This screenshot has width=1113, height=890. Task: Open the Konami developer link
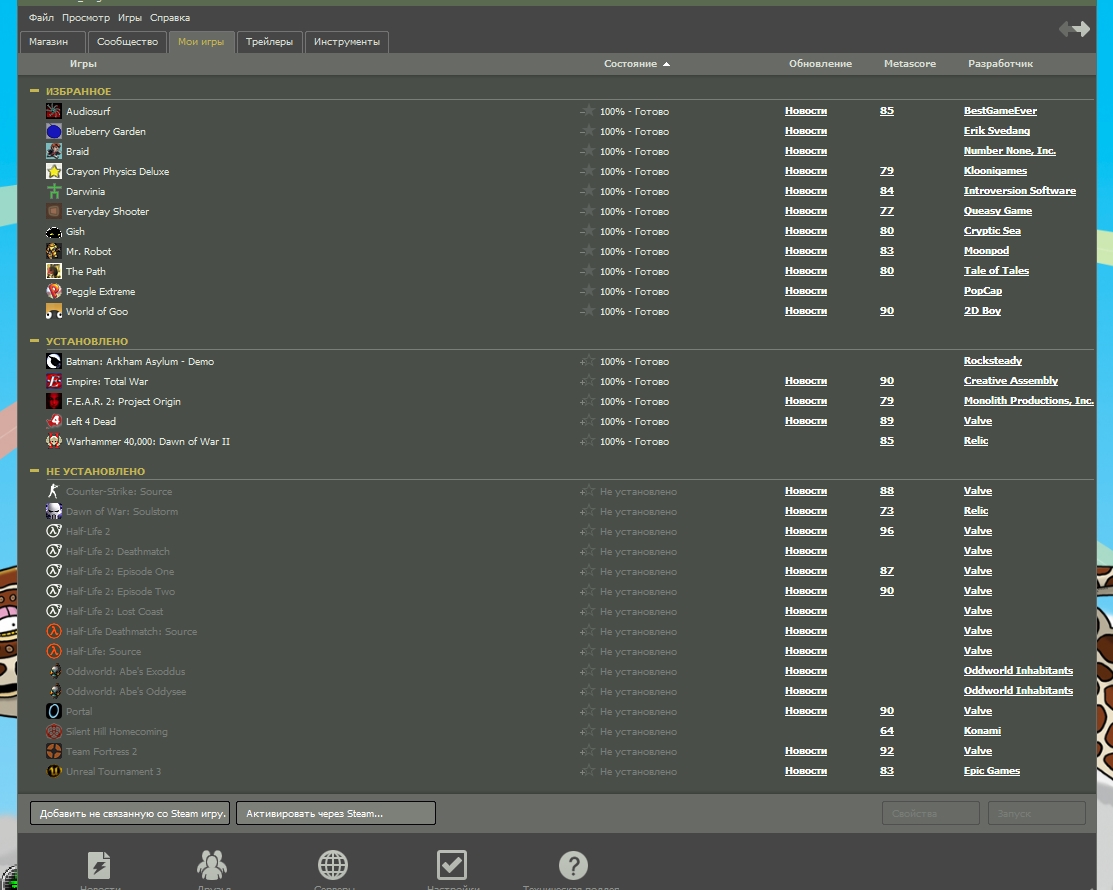coord(982,730)
